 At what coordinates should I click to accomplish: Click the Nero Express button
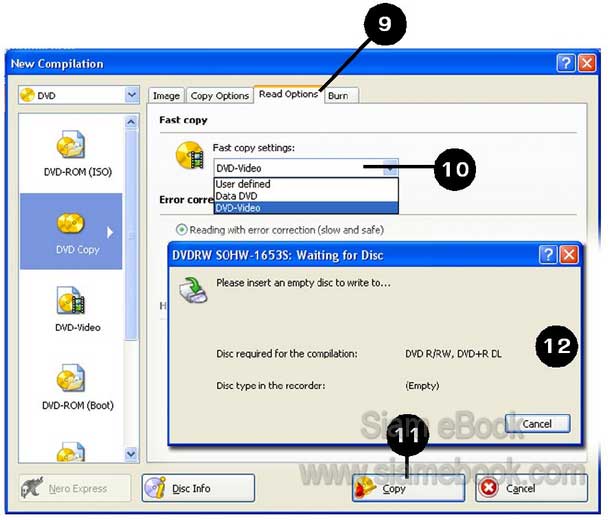[74, 488]
